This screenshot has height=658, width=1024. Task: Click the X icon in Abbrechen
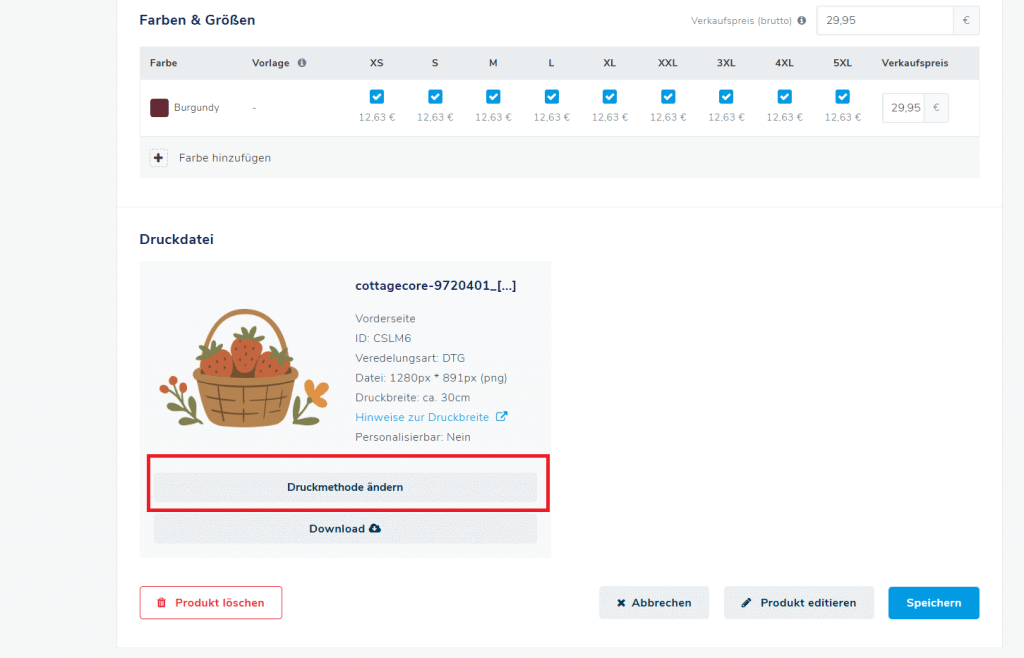click(x=621, y=603)
